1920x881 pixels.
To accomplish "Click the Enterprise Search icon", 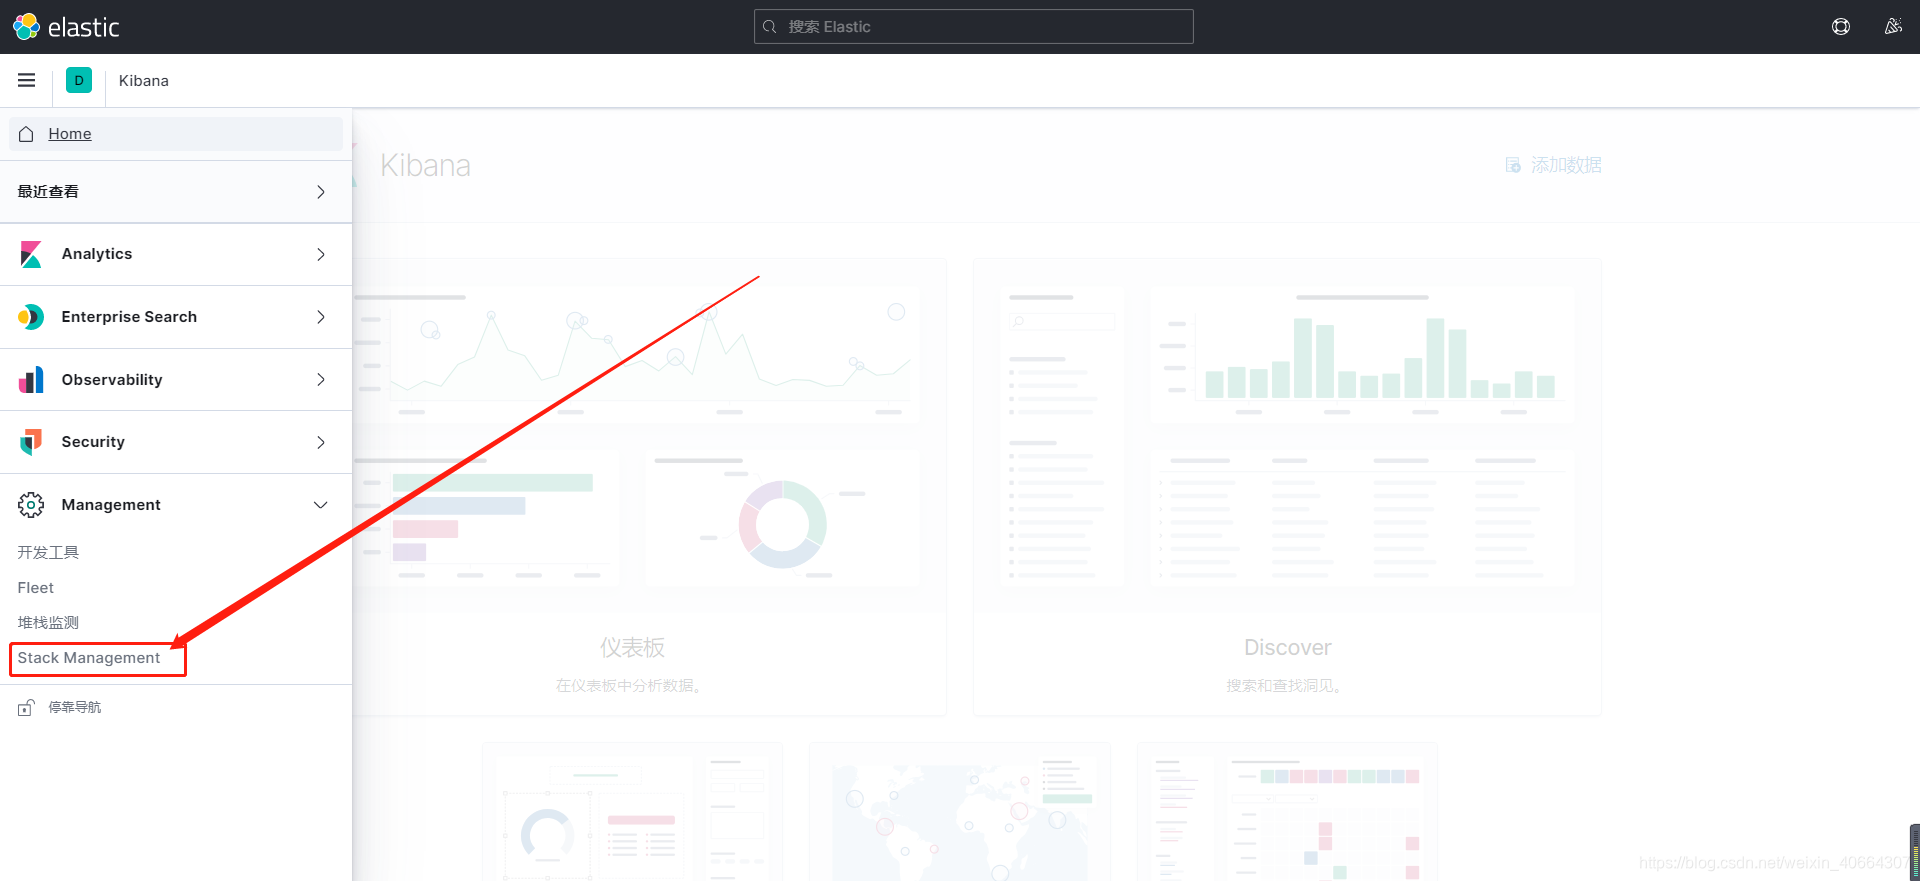I will 31,317.
